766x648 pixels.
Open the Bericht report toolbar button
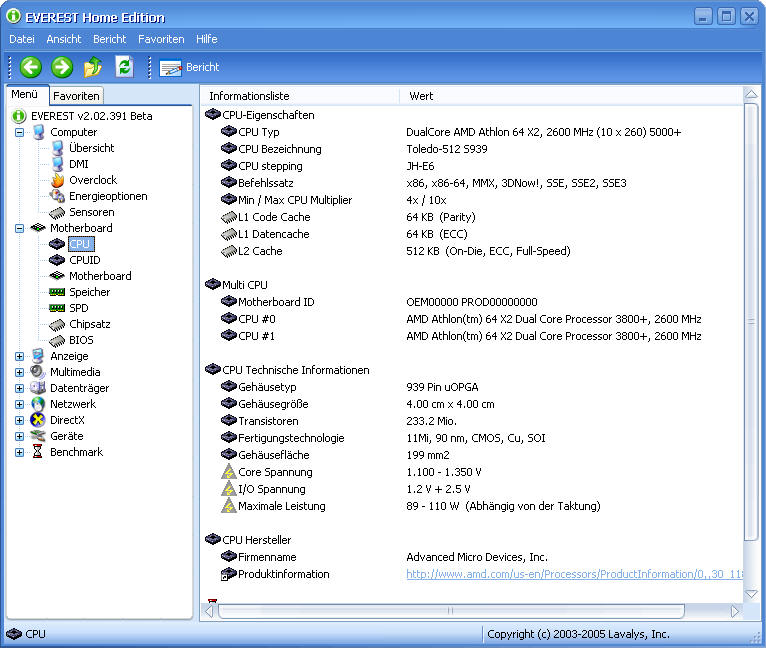coord(189,67)
